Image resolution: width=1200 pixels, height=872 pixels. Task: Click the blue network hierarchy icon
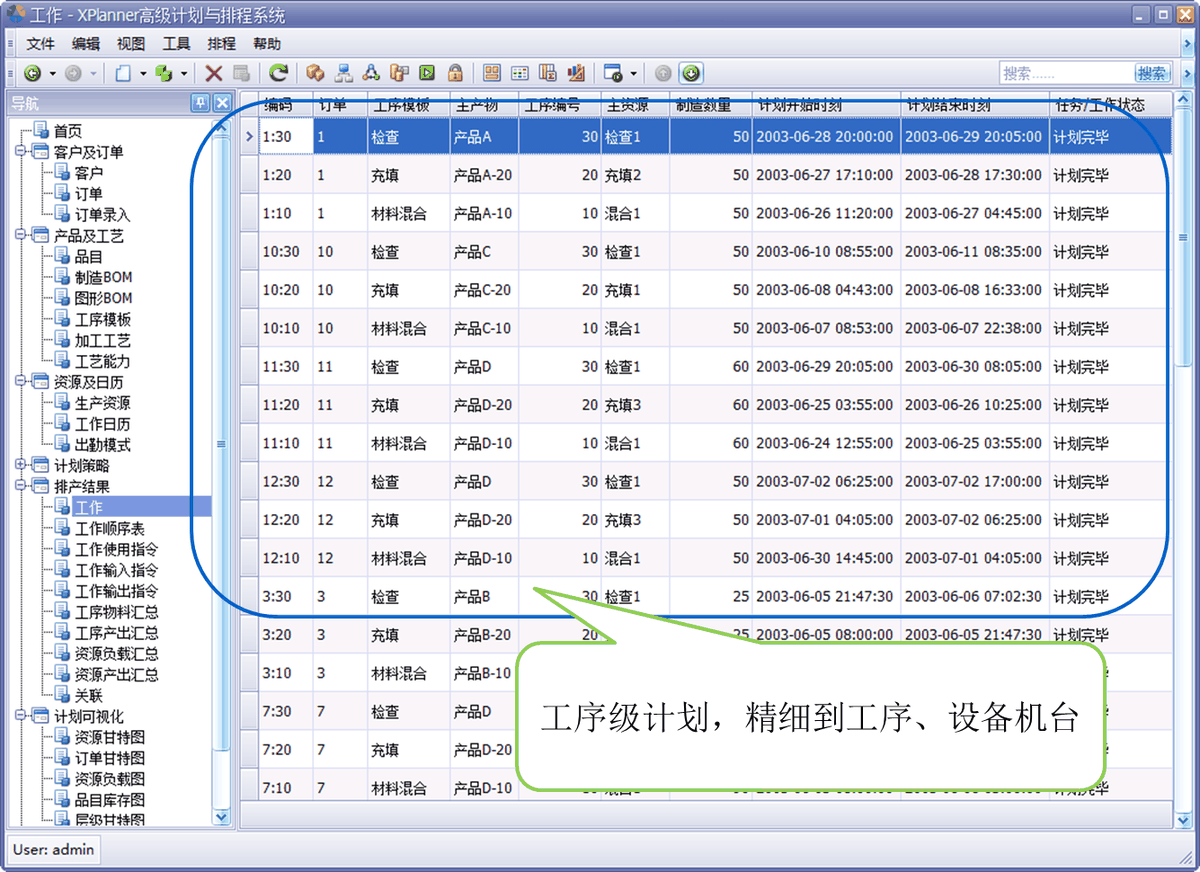343,73
